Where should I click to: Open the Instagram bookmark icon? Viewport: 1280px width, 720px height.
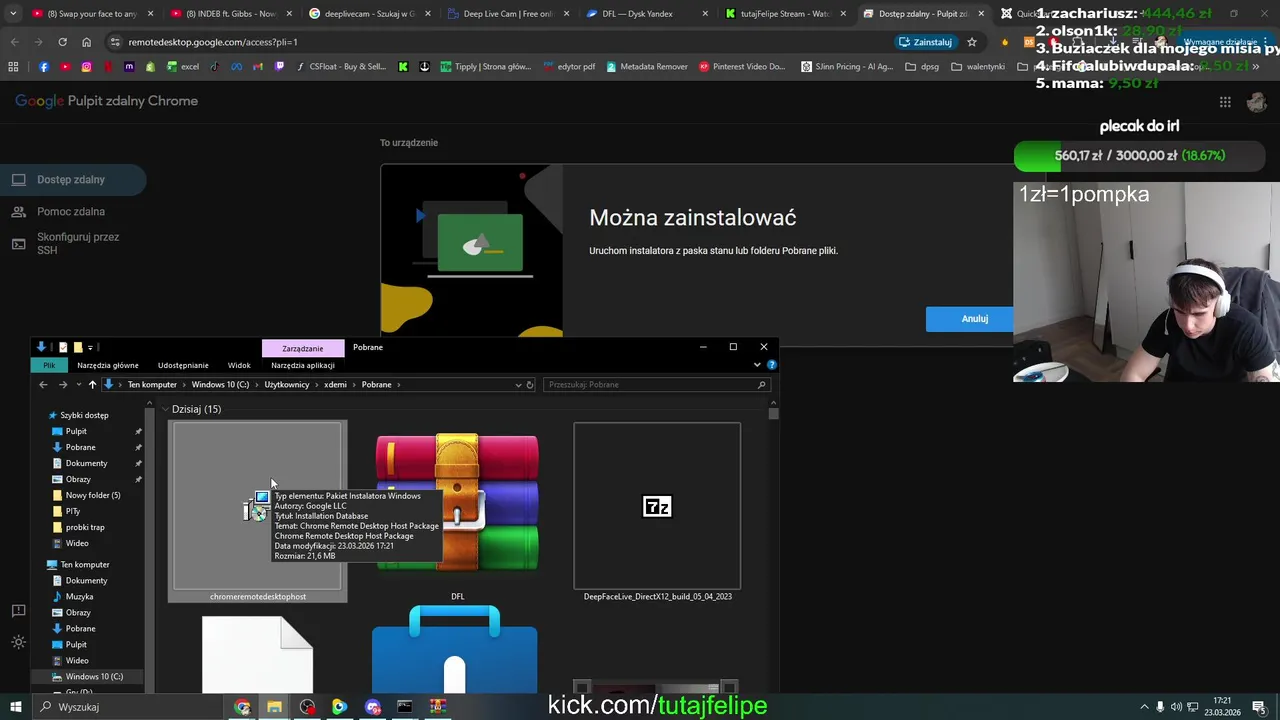coord(86,67)
